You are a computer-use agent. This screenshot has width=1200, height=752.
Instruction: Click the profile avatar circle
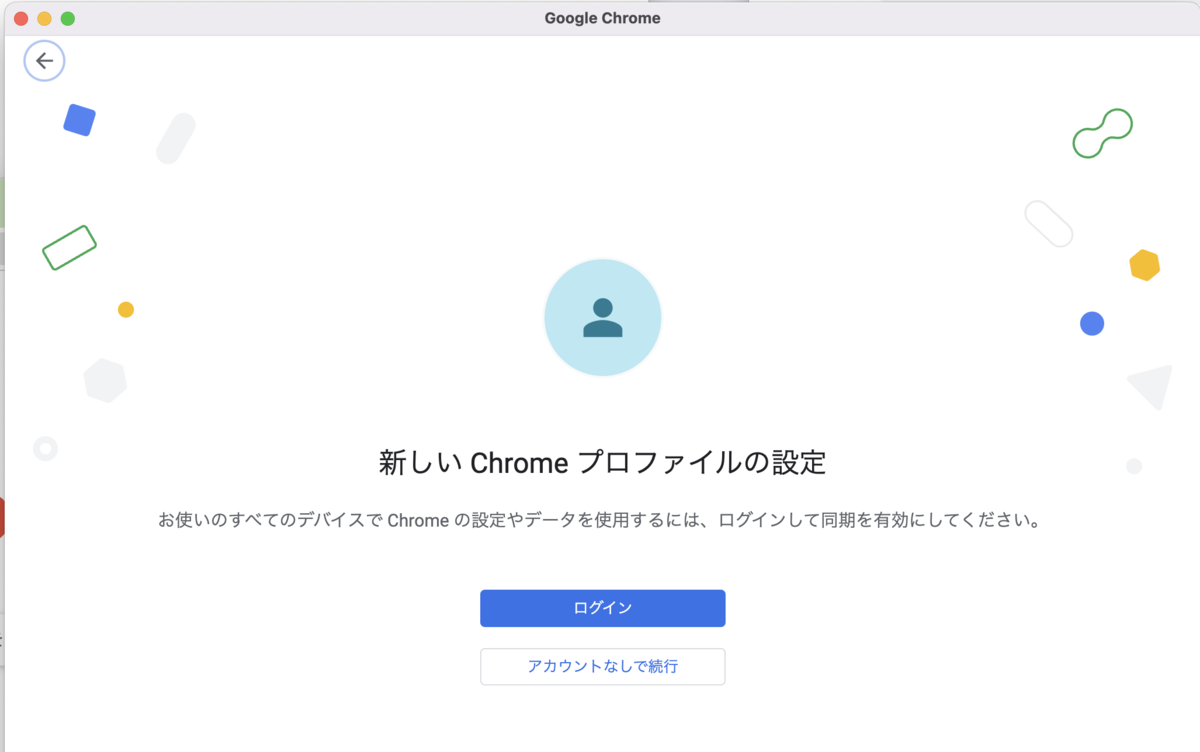click(x=603, y=318)
